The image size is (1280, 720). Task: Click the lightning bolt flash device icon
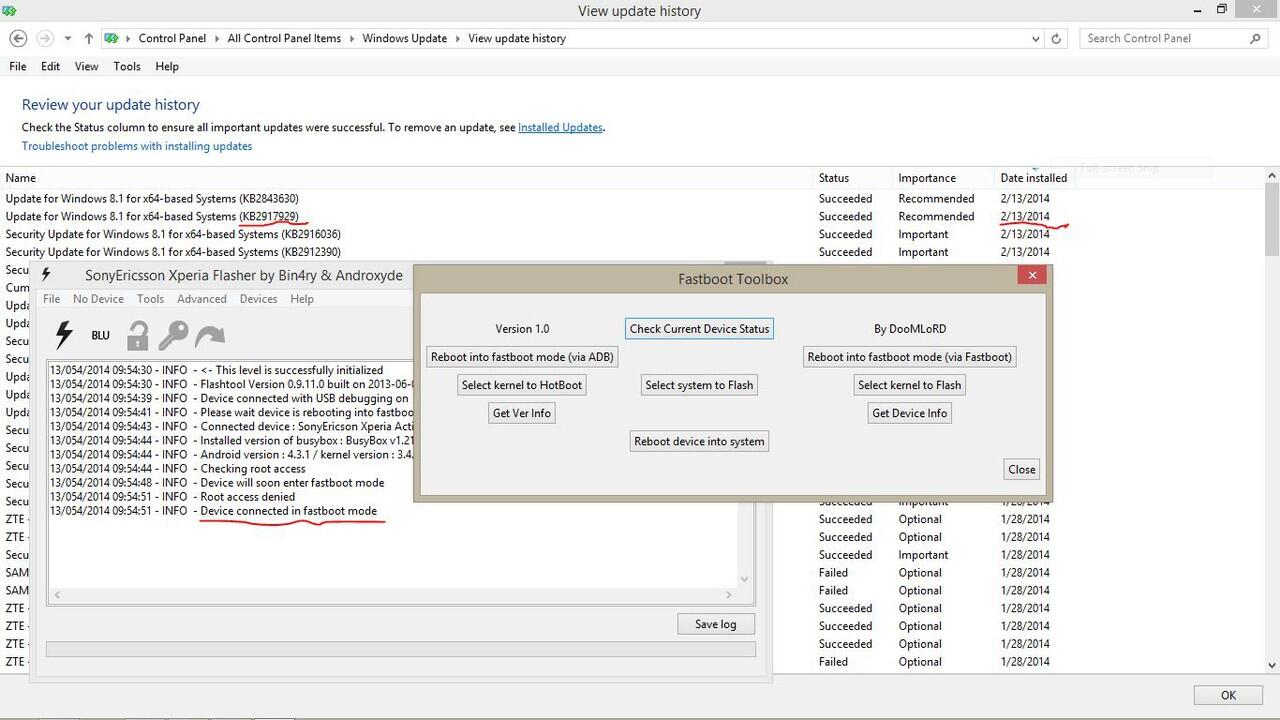coord(64,335)
